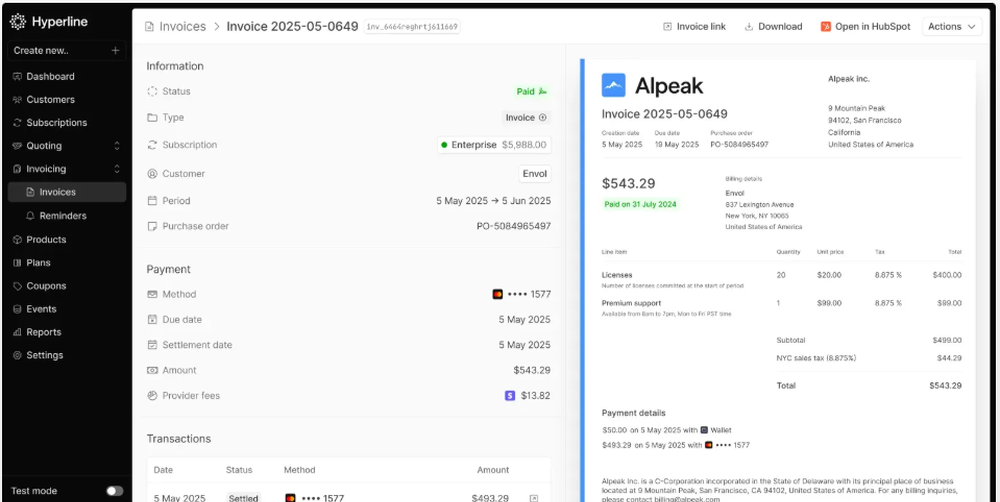This screenshot has height=502, width=1000.
Task: Click the Amount column header in Transactions
Action: point(493,469)
